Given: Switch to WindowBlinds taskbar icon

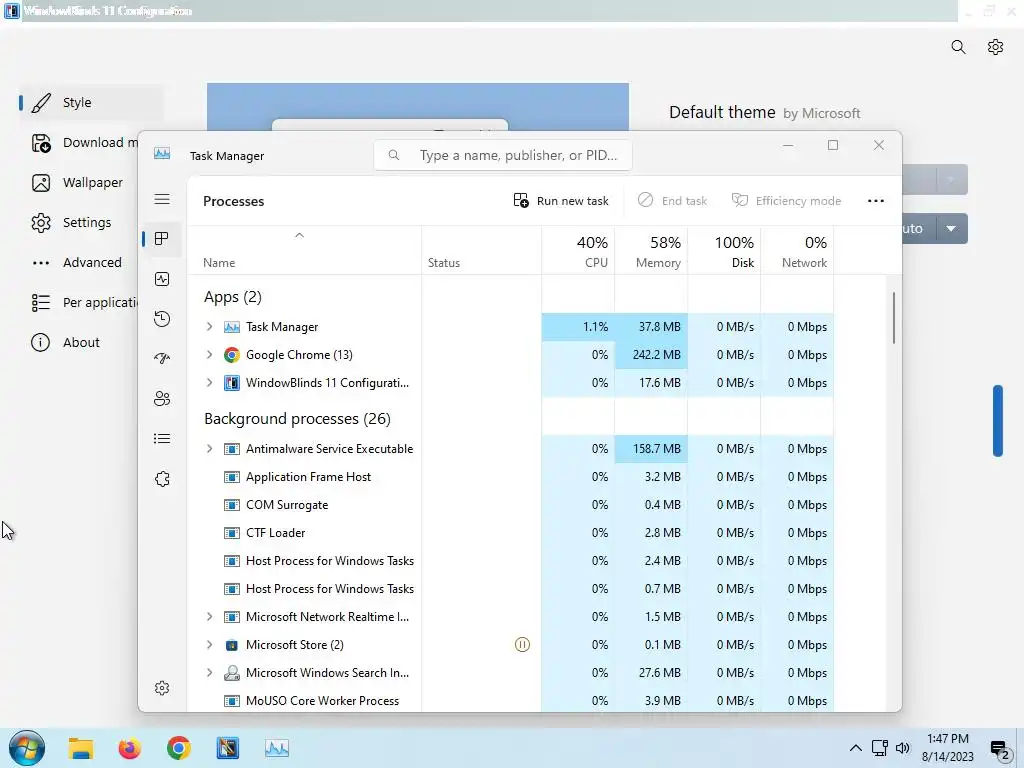Looking at the screenshot, I should tap(227, 748).
